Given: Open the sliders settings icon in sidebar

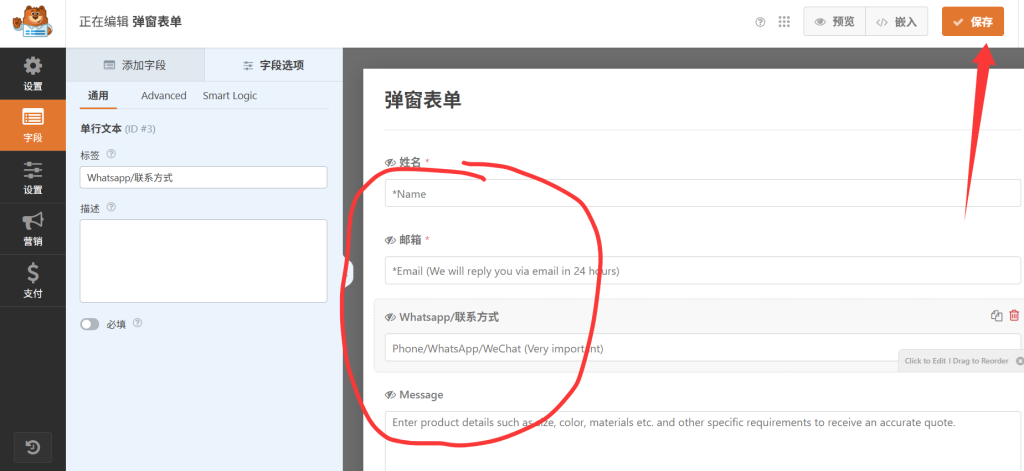Looking at the screenshot, I should [x=33, y=176].
